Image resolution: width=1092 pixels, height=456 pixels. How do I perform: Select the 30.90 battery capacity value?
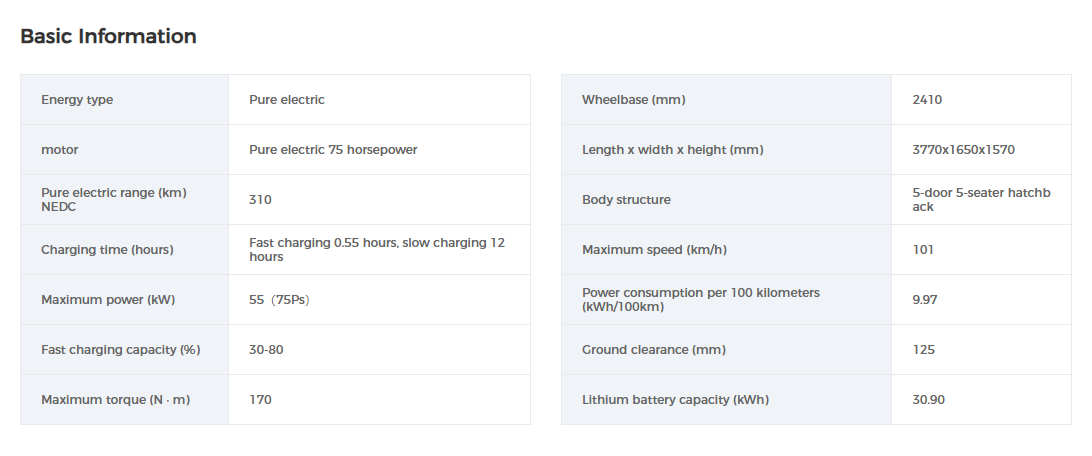point(928,400)
